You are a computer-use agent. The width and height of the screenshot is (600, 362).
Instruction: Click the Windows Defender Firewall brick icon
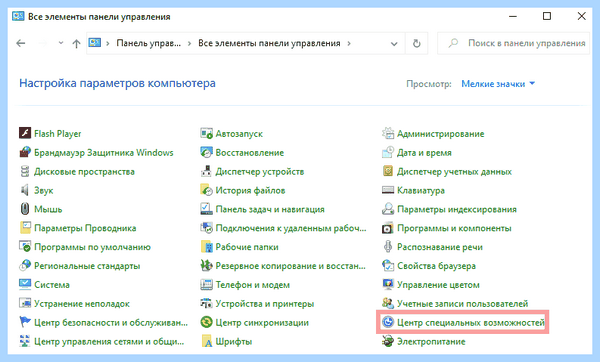[x=25, y=152]
